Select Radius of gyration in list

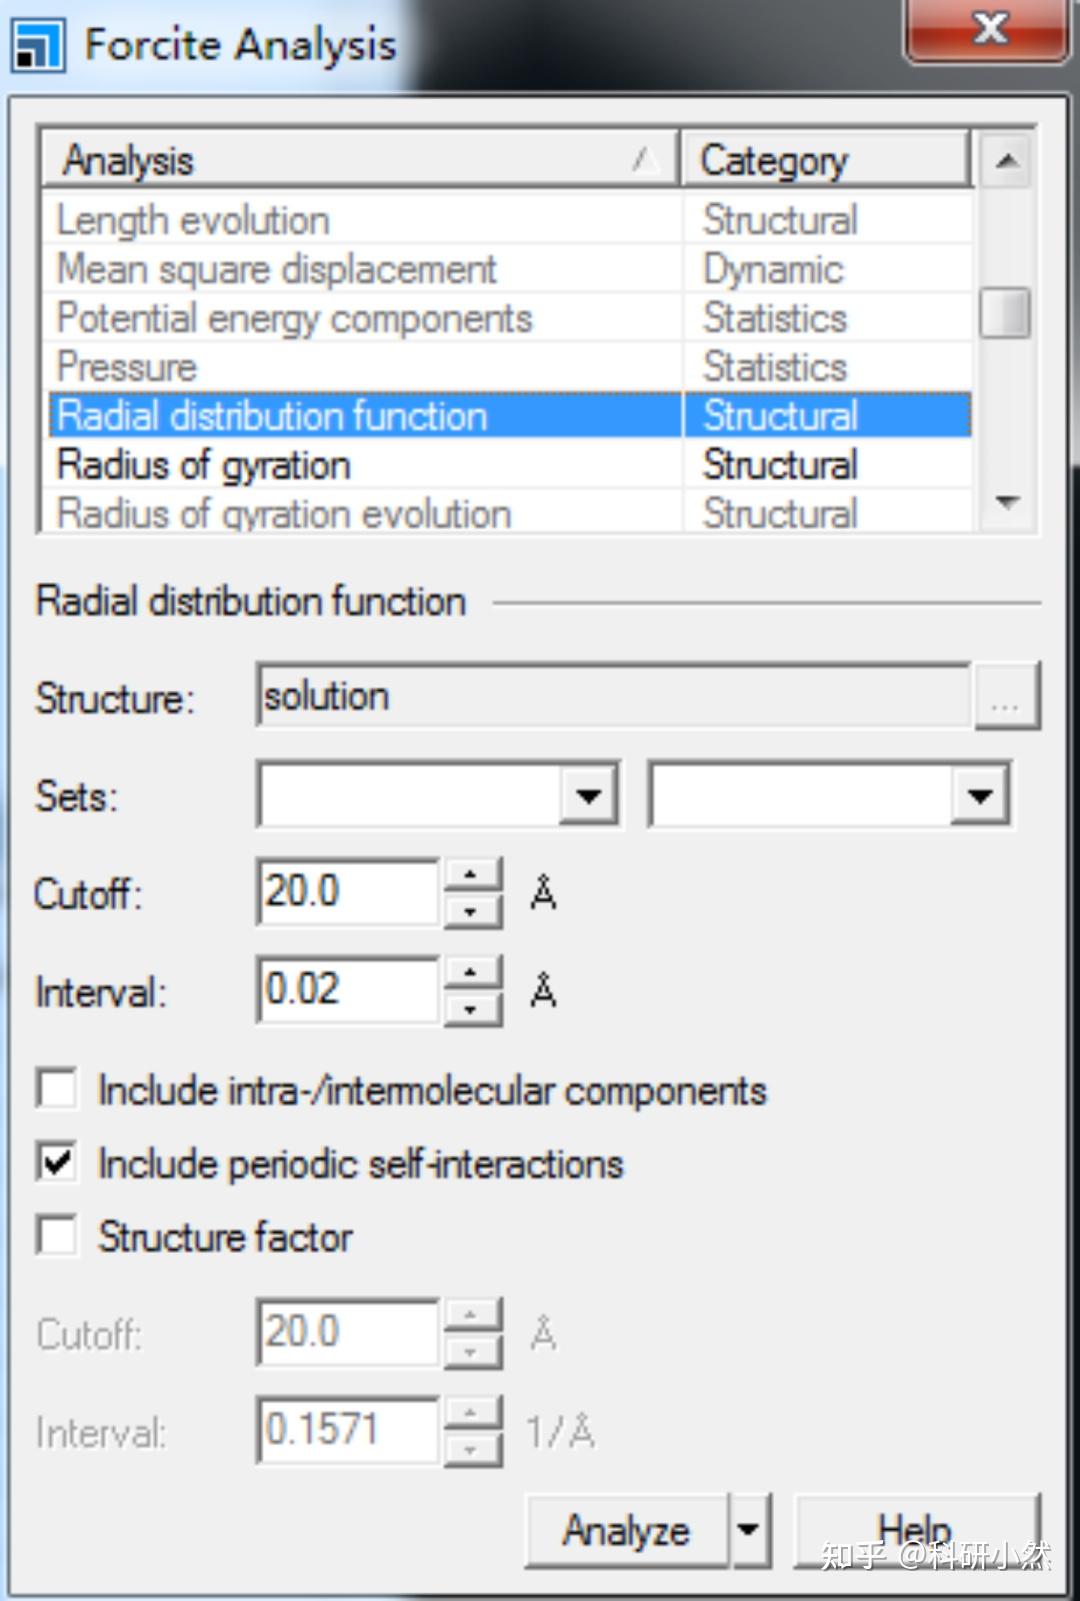point(204,465)
